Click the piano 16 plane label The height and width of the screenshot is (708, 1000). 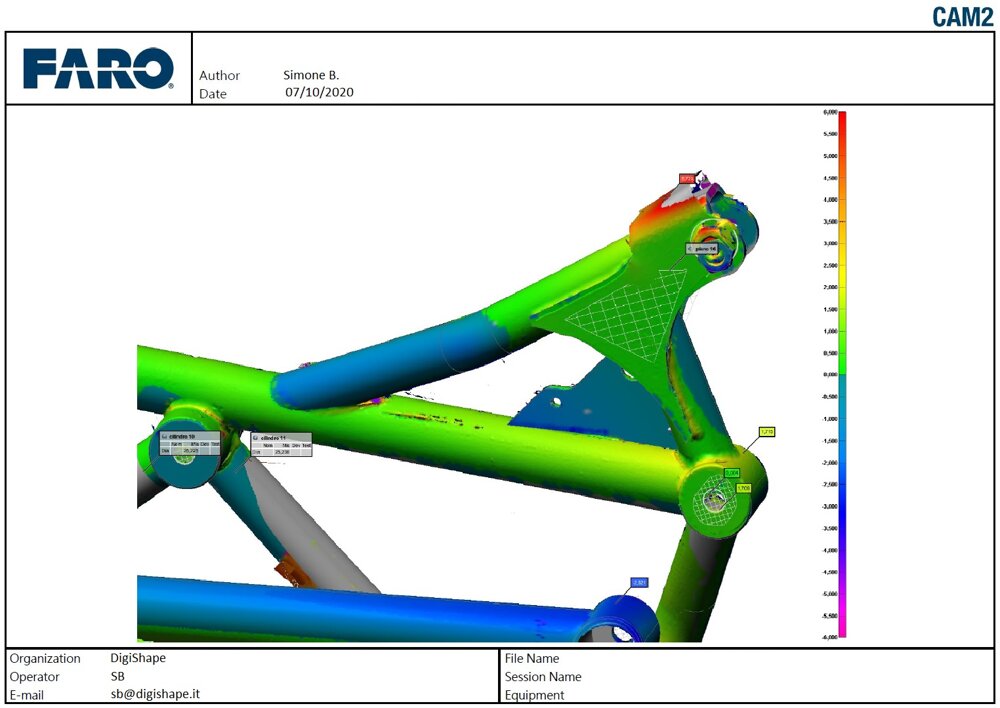tap(702, 248)
